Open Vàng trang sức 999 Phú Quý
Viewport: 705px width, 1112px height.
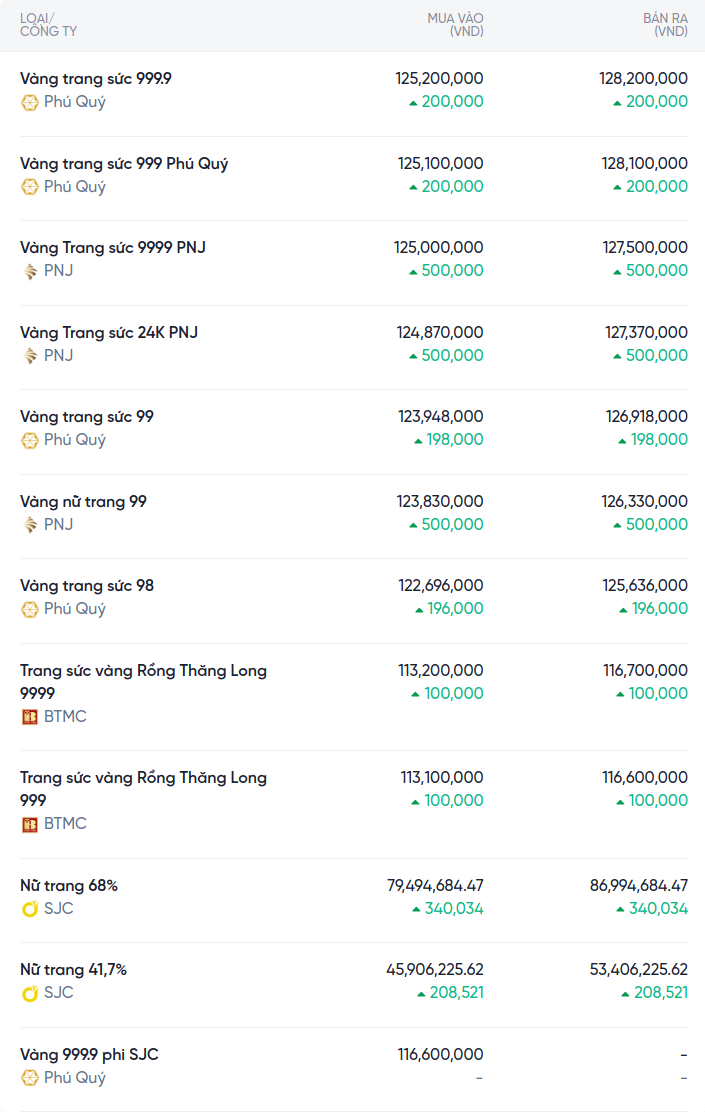click(x=124, y=163)
